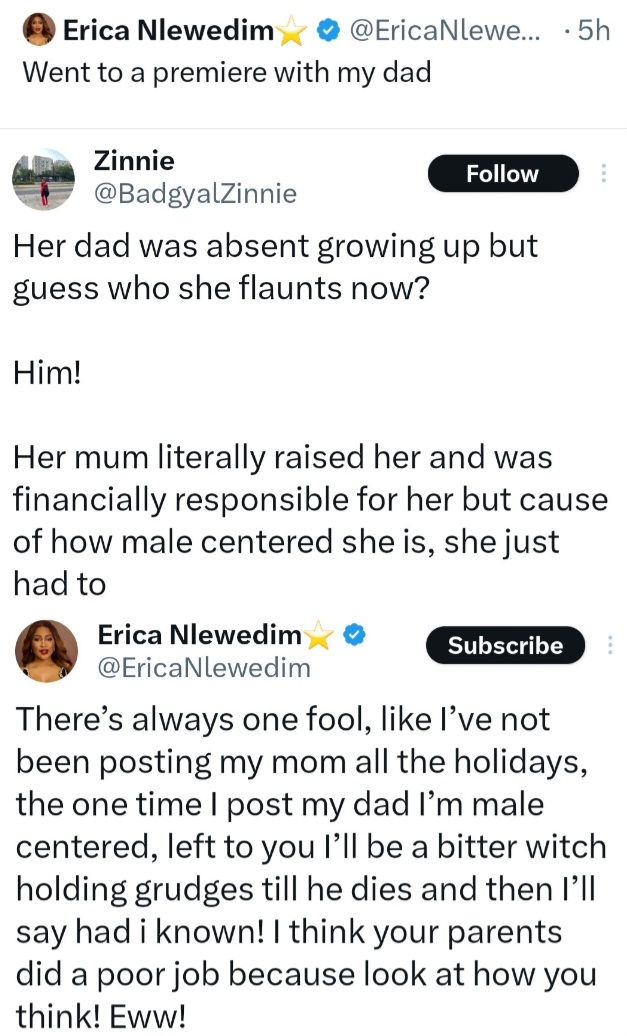627x1036 pixels.
Task: Open the Zinnie display name link
Action: pyautogui.click(x=133, y=160)
